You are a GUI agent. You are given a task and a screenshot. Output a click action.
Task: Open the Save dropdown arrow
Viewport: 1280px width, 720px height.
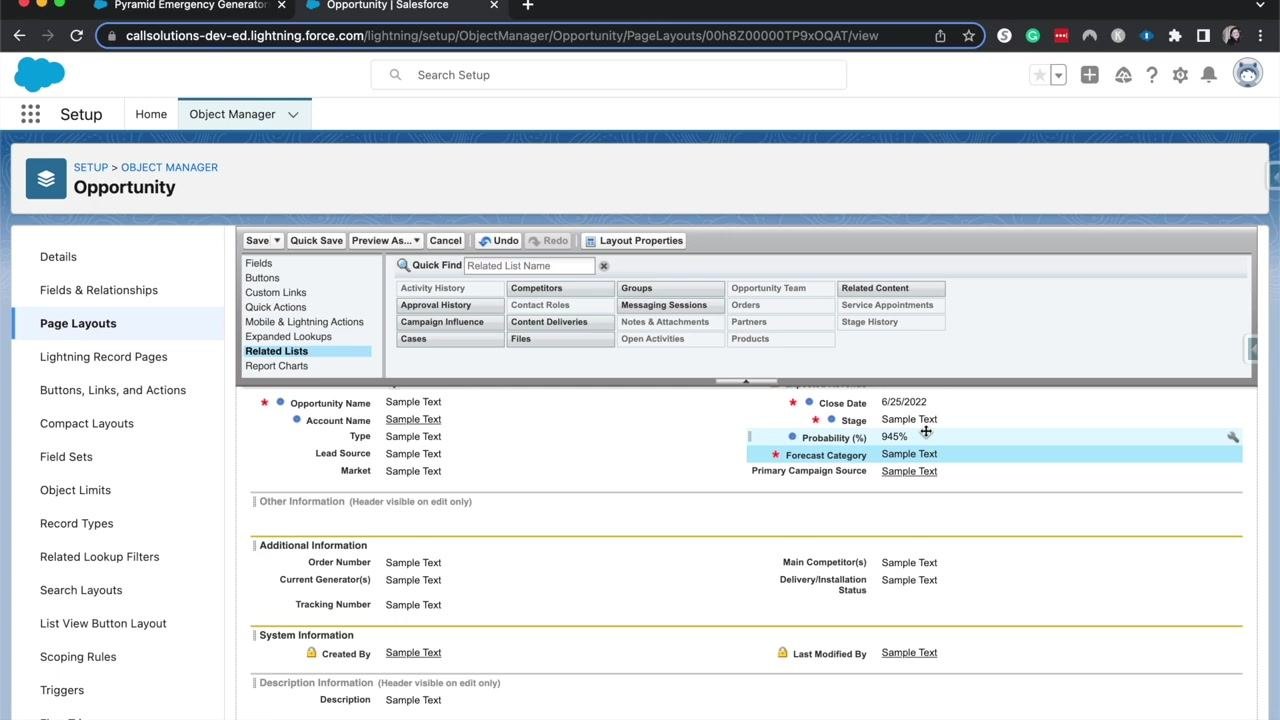(x=277, y=241)
